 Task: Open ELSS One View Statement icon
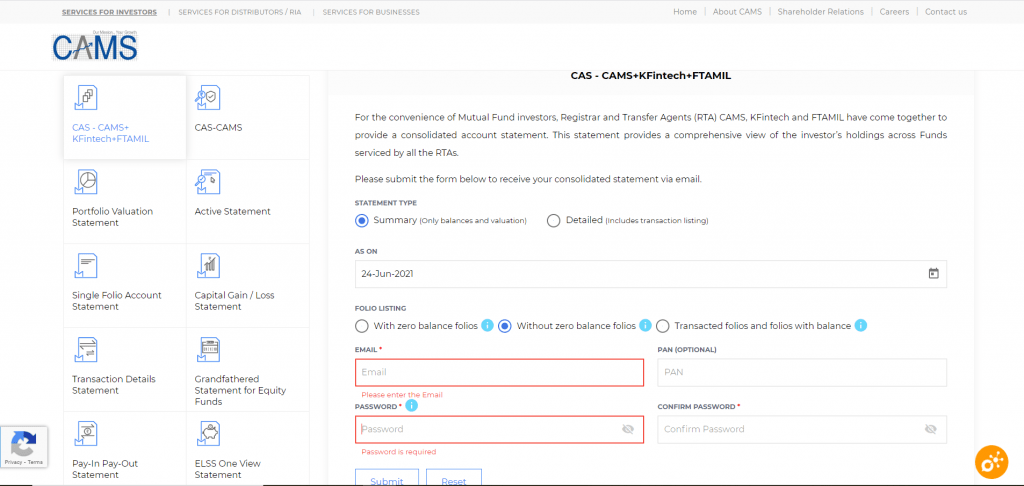[x=208, y=434]
